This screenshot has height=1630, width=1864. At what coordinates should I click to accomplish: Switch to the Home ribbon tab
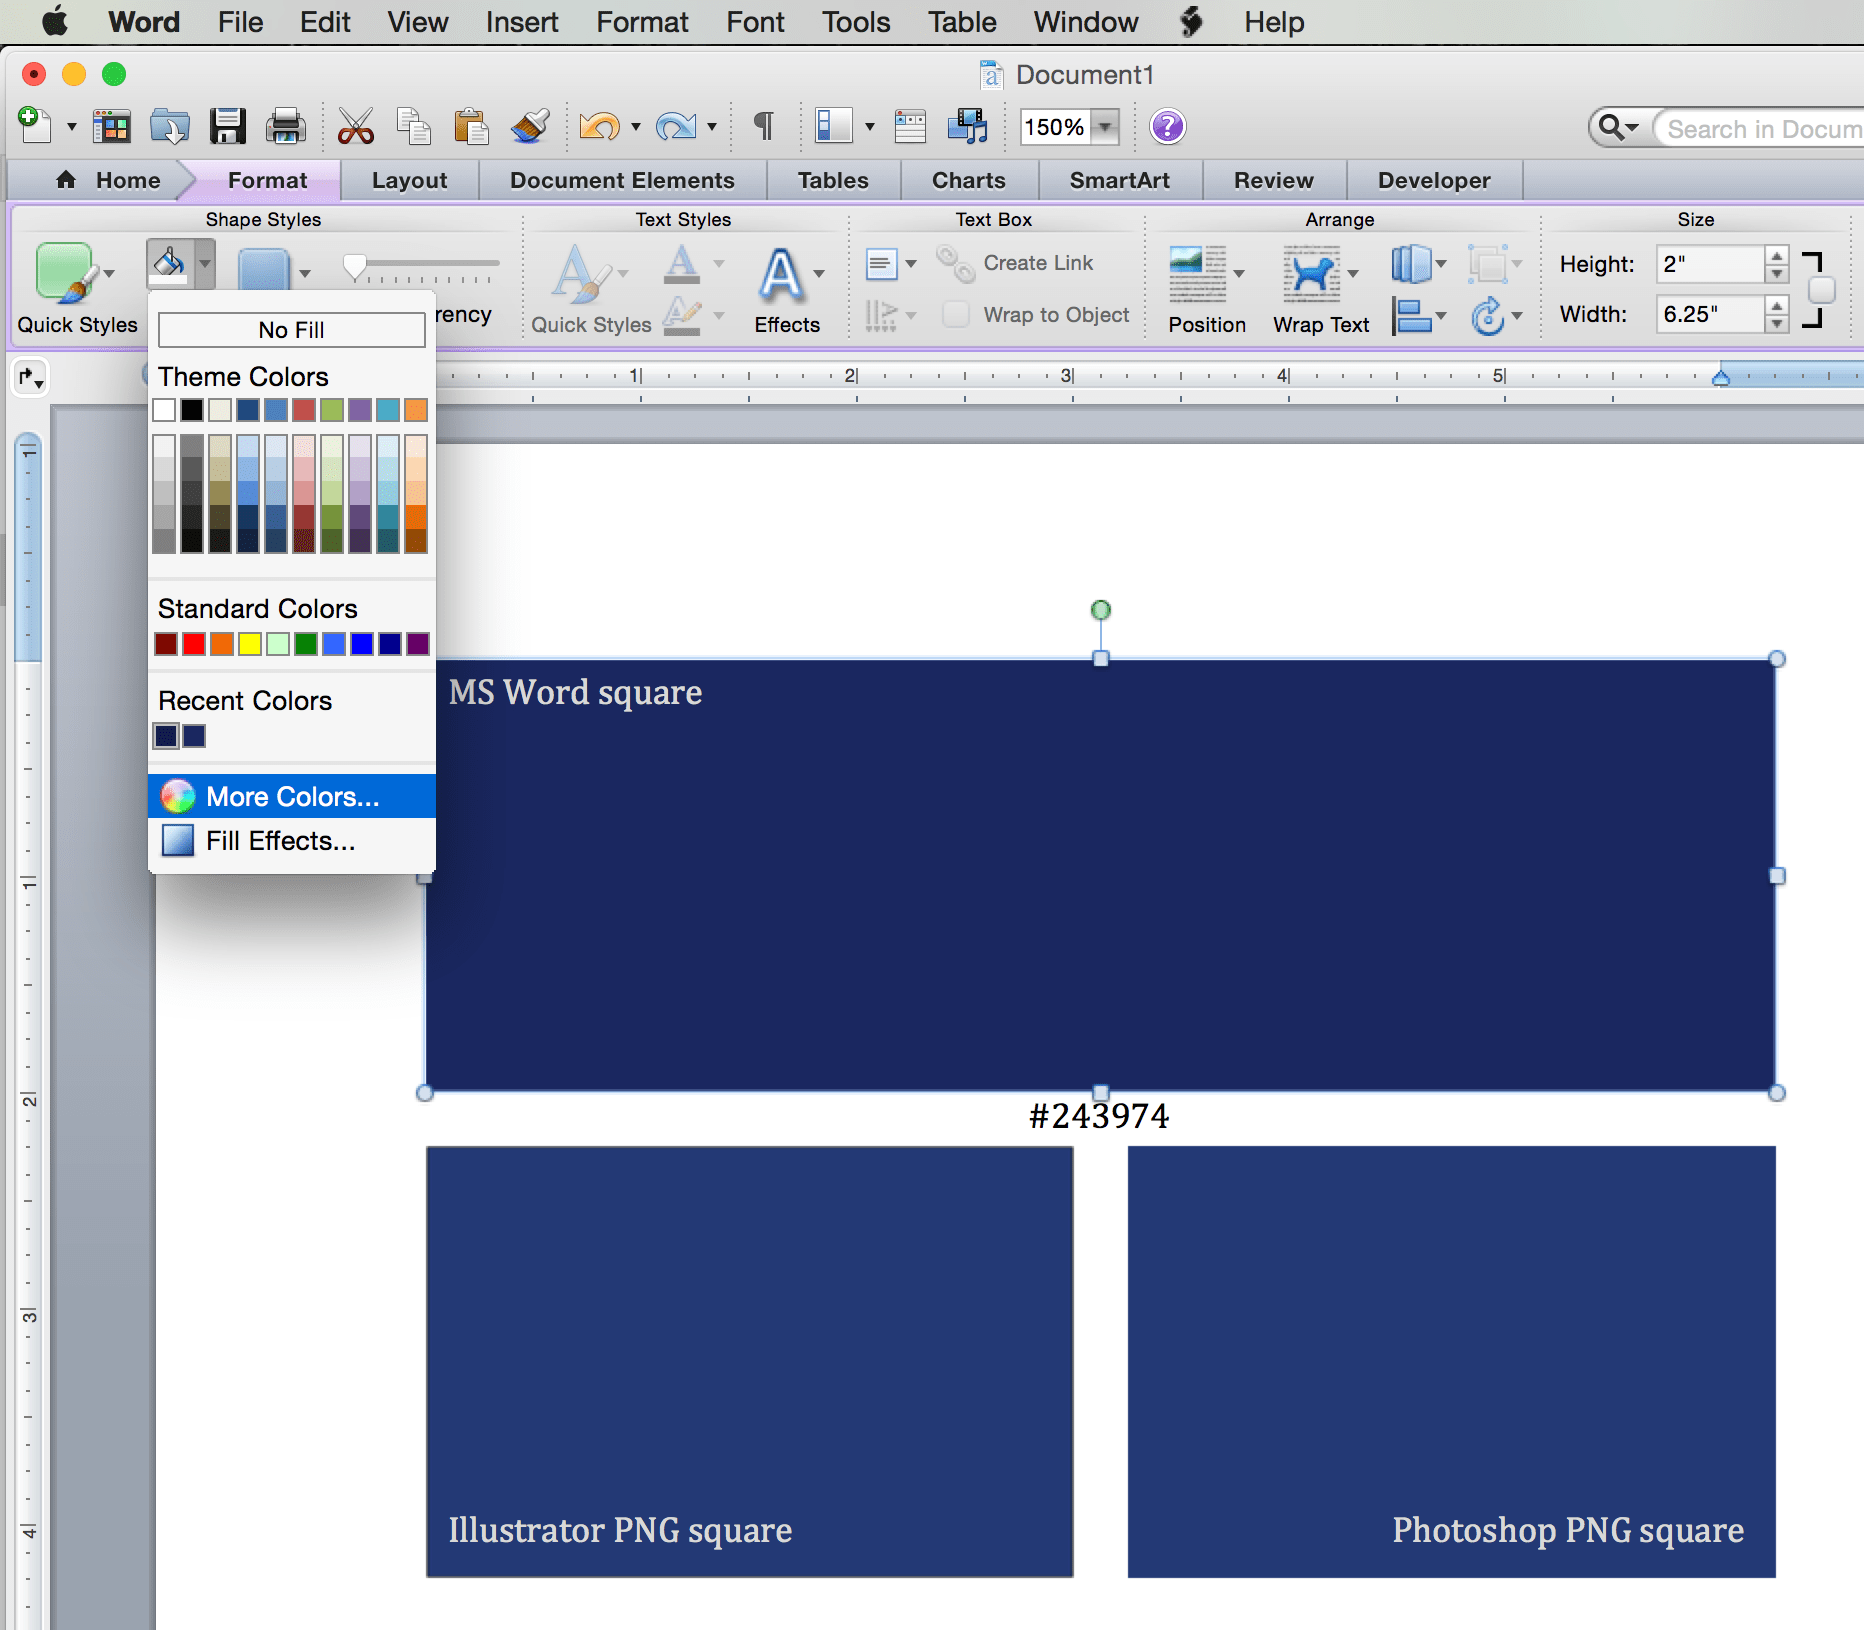point(109,180)
